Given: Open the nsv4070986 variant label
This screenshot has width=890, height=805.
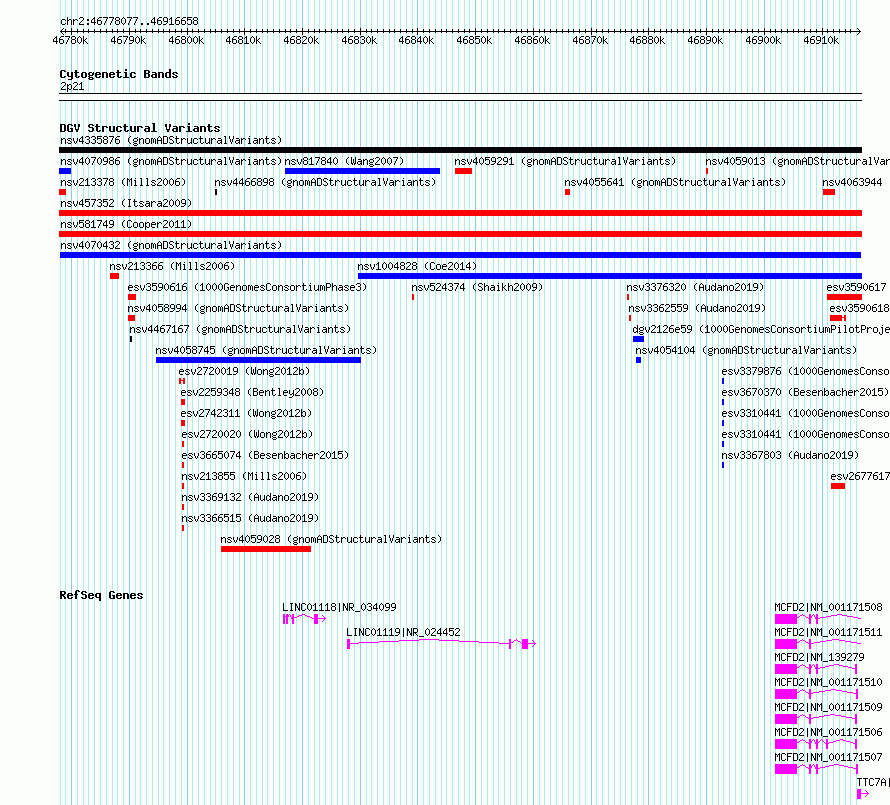Looking at the screenshot, I should coord(171,161).
